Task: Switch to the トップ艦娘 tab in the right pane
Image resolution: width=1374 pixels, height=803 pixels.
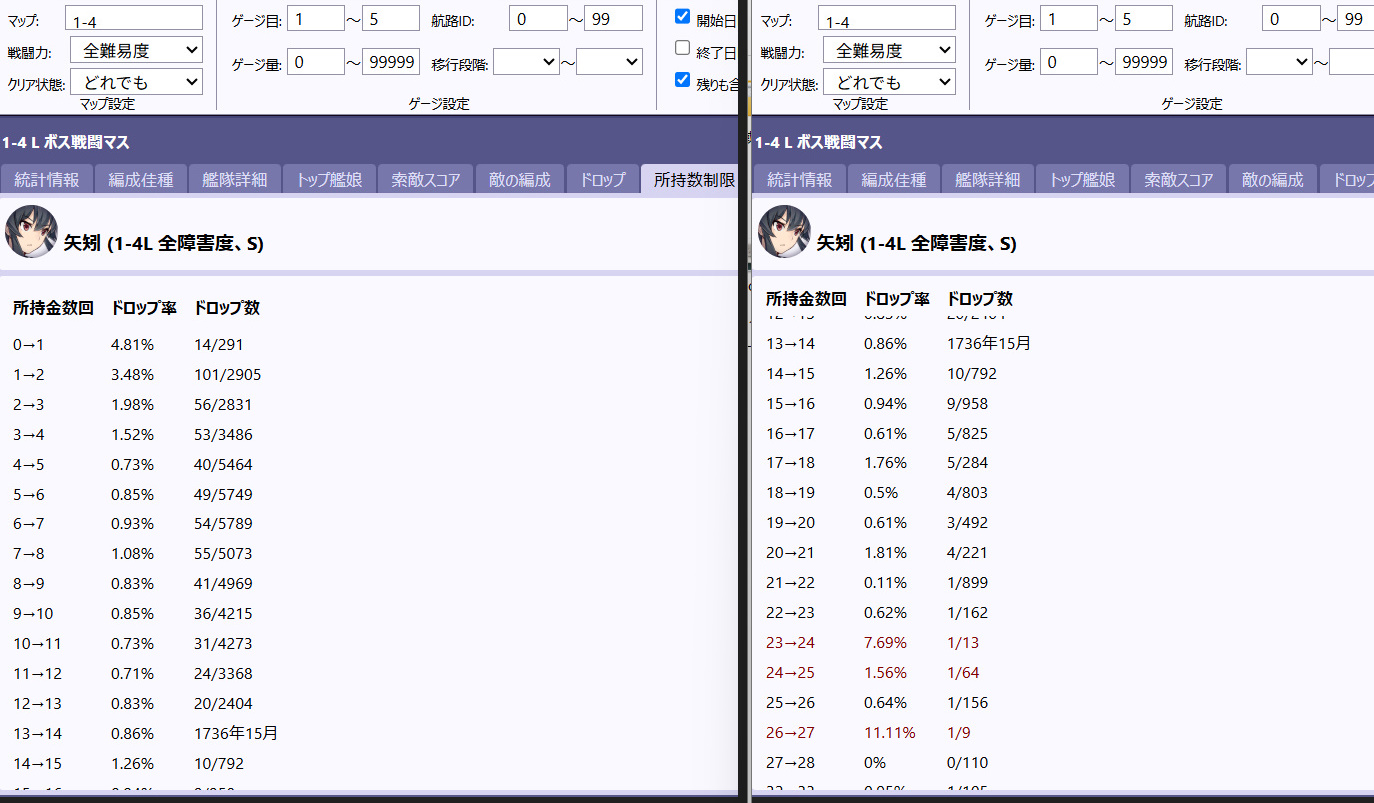Action: click(x=1081, y=180)
